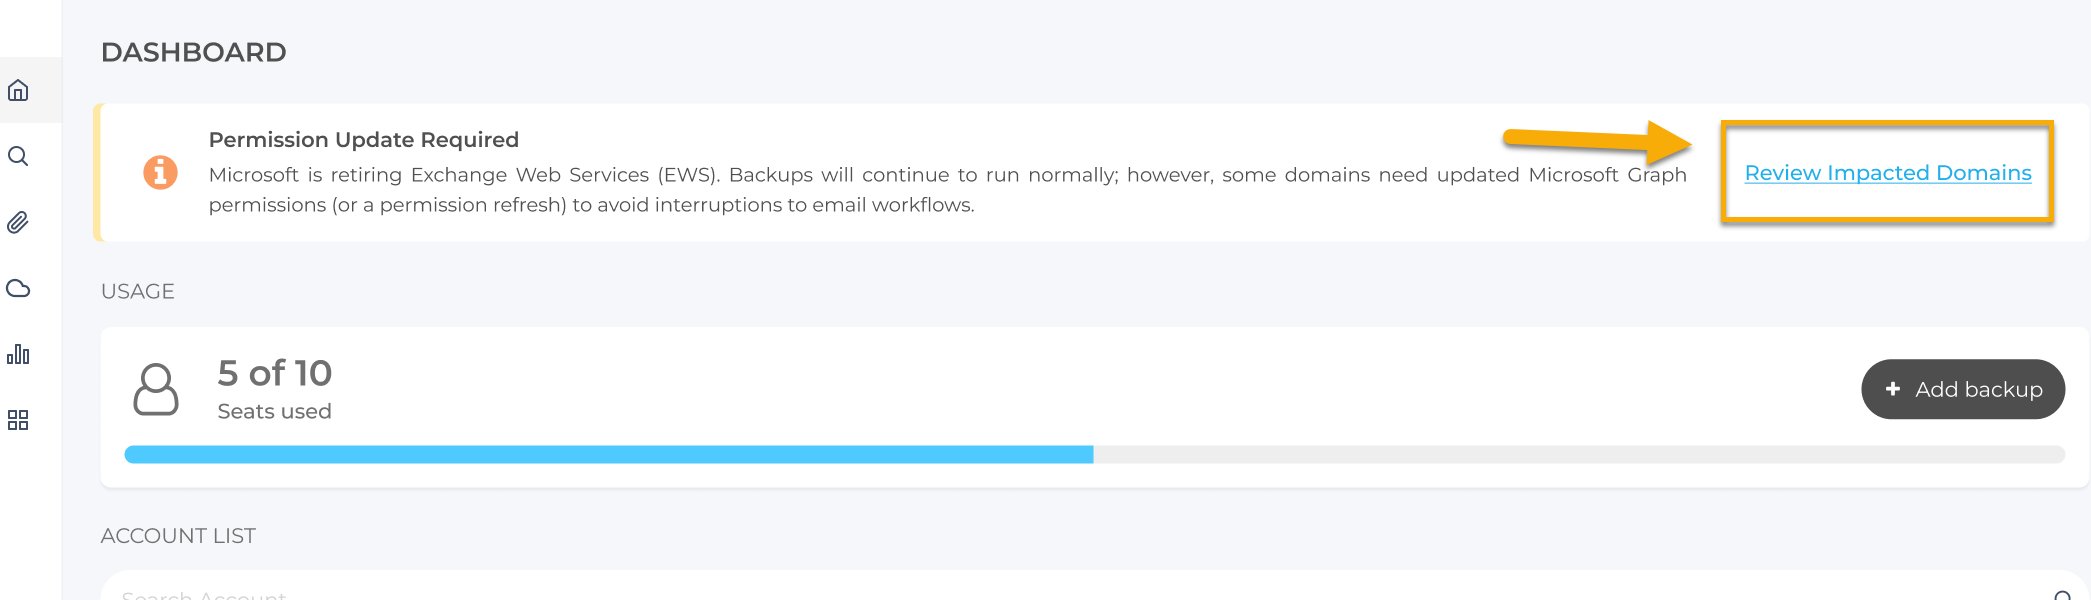The height and width of the screenshot is (600, 2091).
Task: Open the paperclip attachments sidebar icon
Action: (x=18, y=222)
